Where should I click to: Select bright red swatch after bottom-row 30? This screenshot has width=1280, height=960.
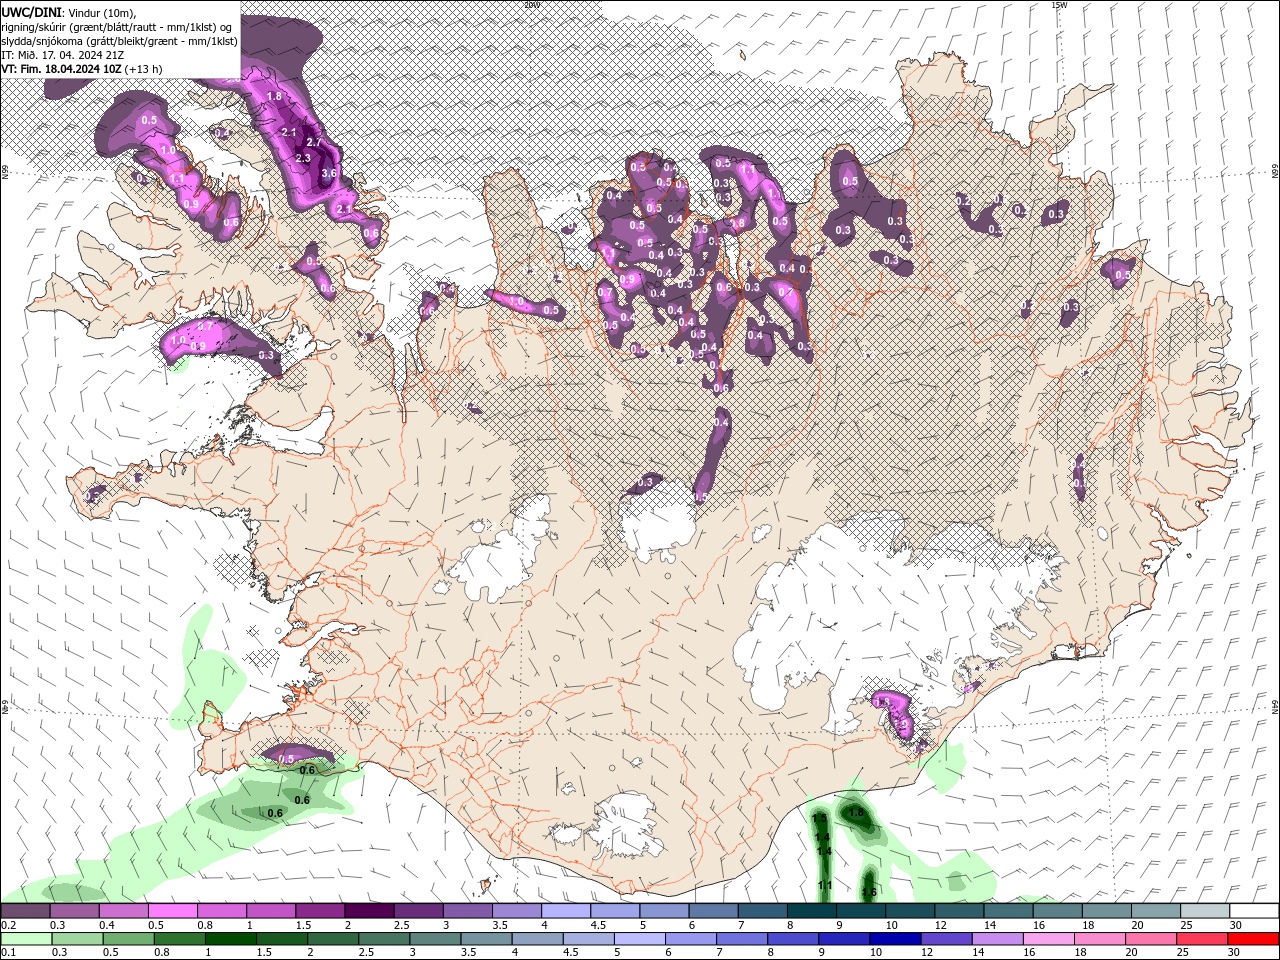click(x=1254, y=939)
